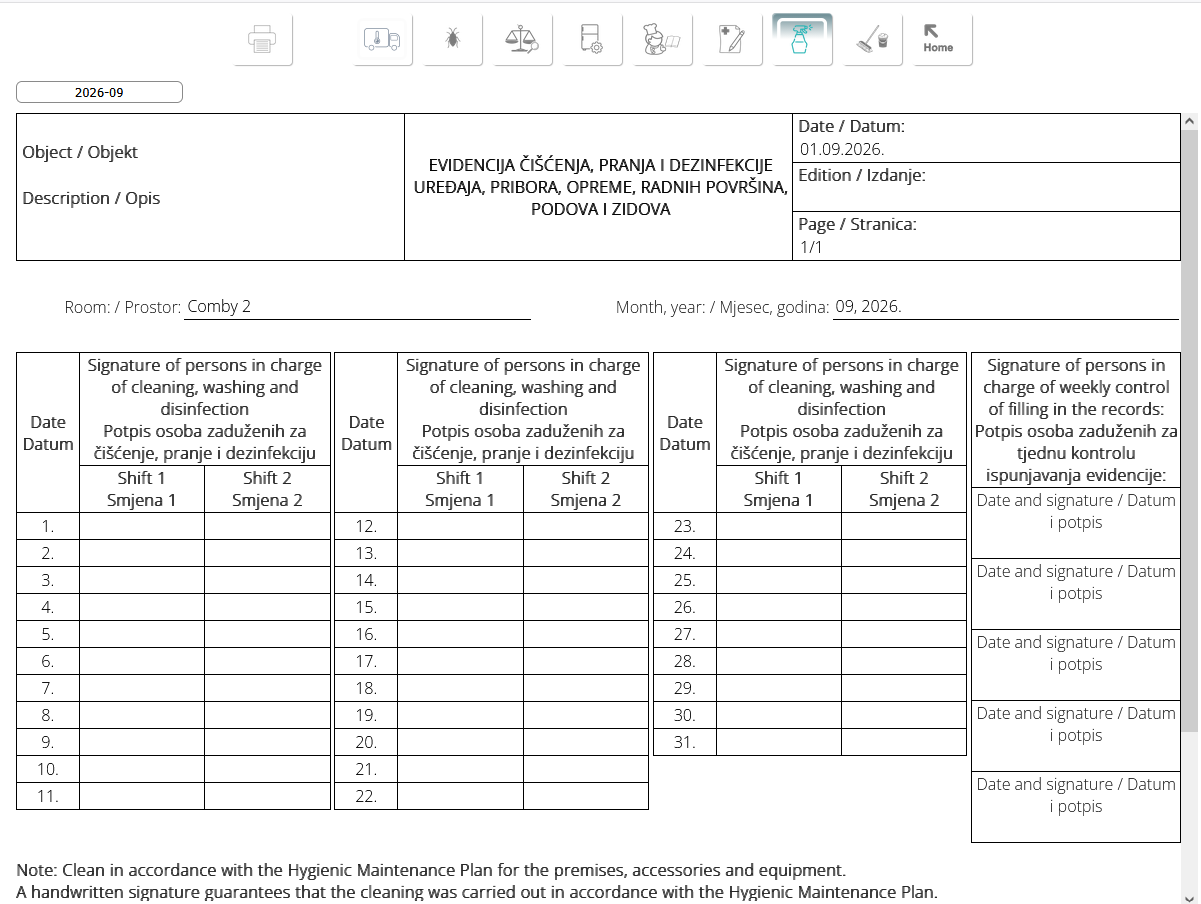Open the balance scales icon section
The height and width of the screenshot is (904, 1201).
point(523,40)
